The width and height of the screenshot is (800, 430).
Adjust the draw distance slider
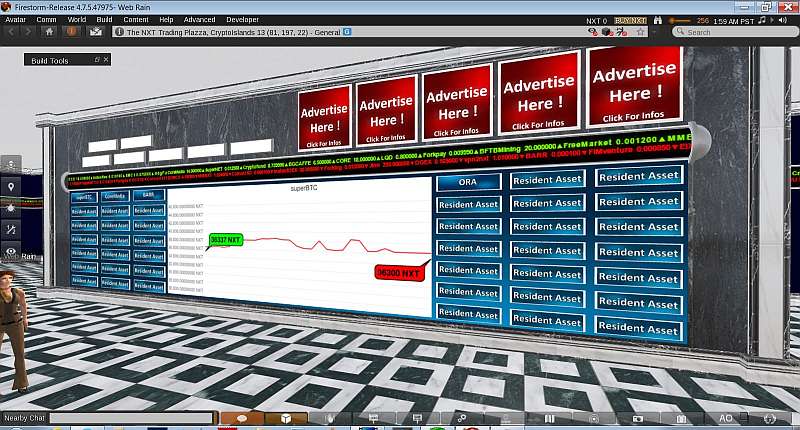(x=681, y=20)
